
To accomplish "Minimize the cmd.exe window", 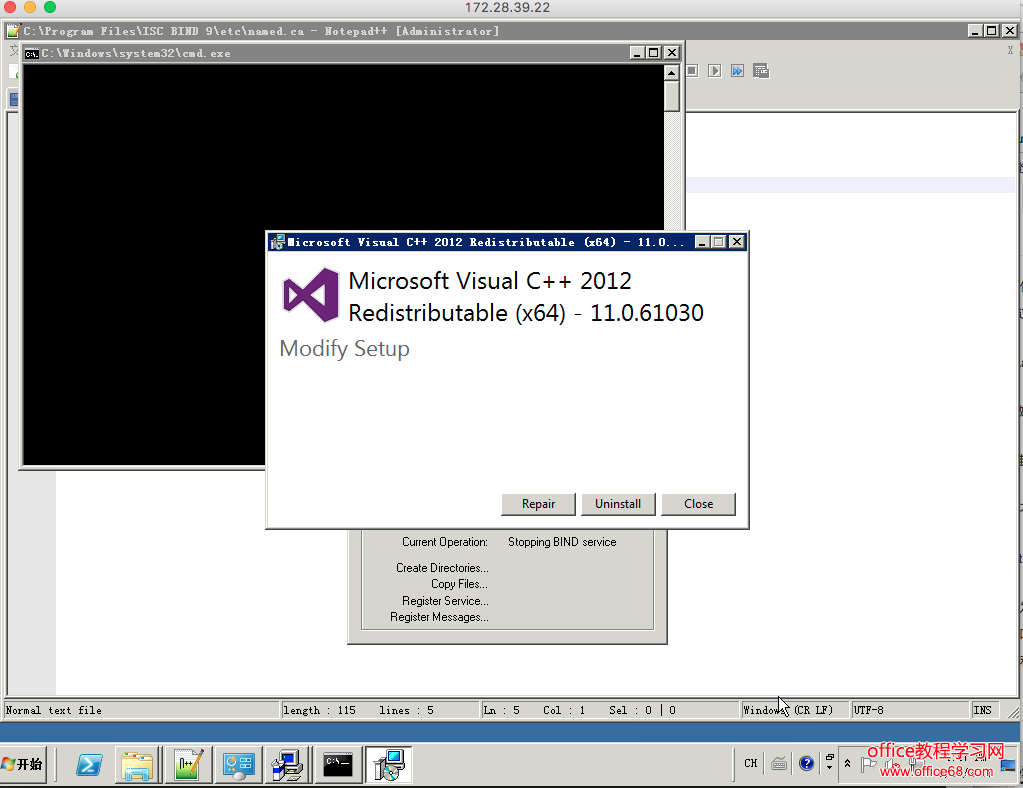I will coord(637,53).
